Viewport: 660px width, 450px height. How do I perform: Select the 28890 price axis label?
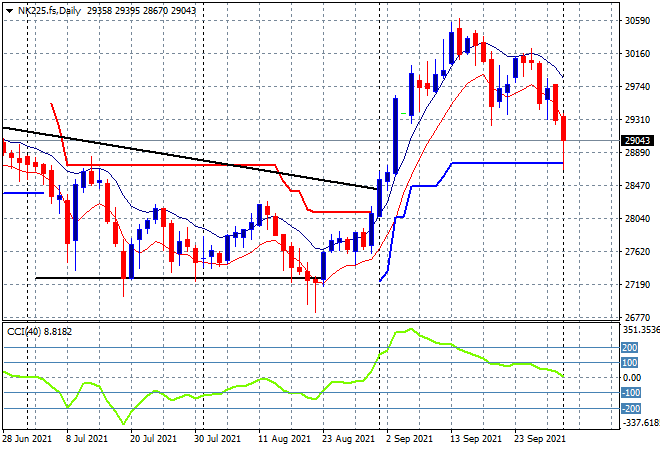(637, 152)
